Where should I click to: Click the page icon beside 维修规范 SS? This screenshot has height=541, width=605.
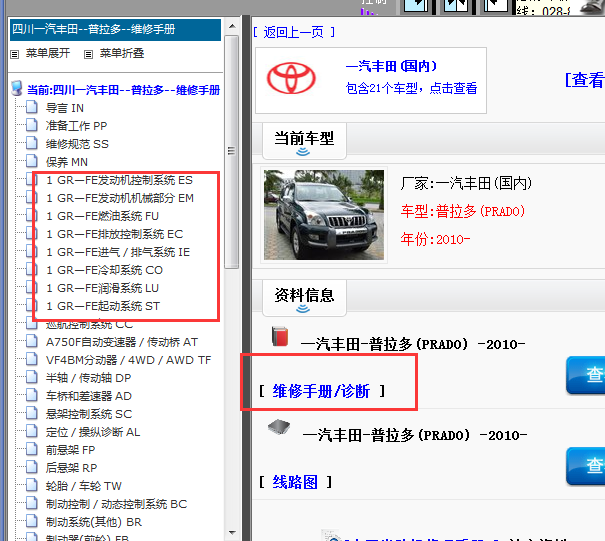[32, 143]
